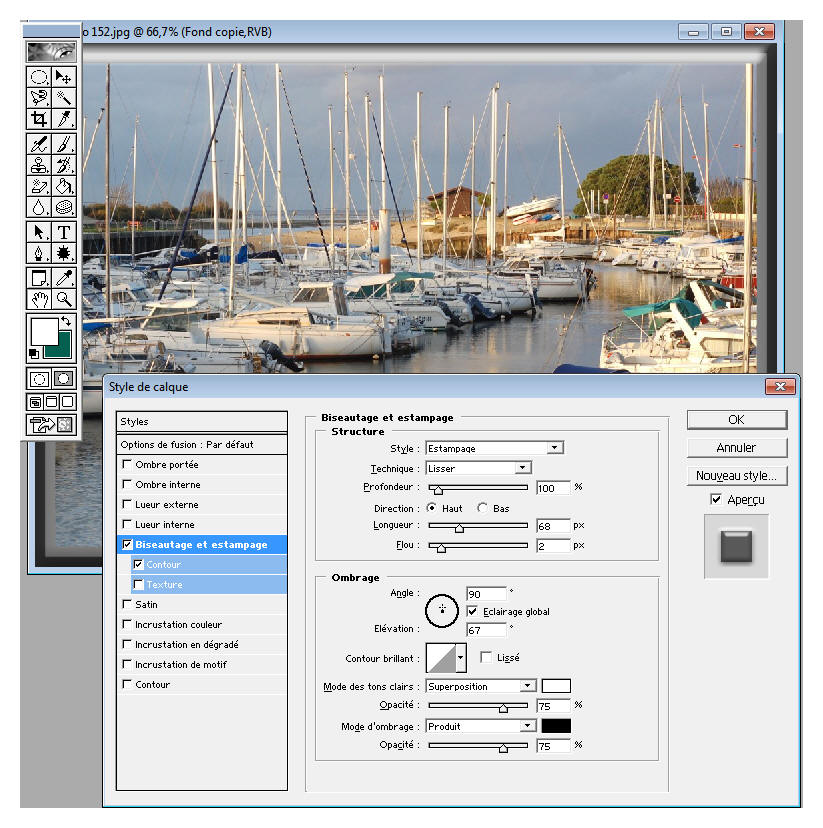Uncheck Biseautage et estampage checkbox
Screen dimensions: 823x828
[x=127, y=544]
